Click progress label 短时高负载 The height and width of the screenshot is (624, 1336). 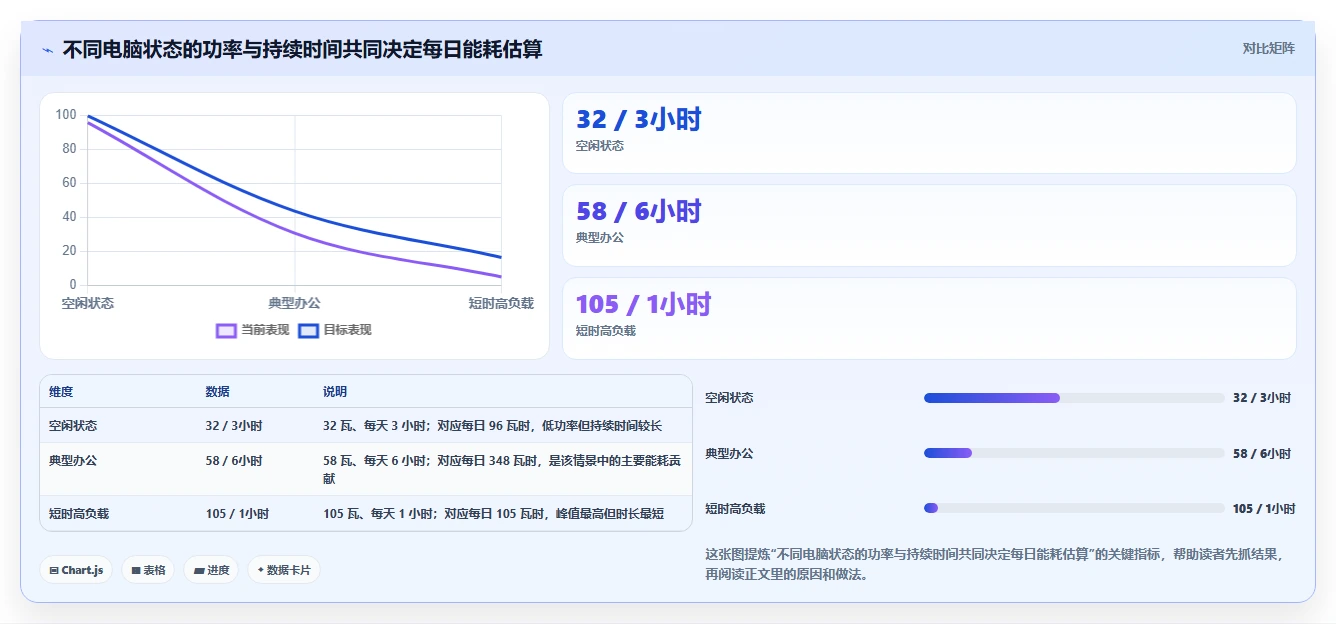coord(735,509)
